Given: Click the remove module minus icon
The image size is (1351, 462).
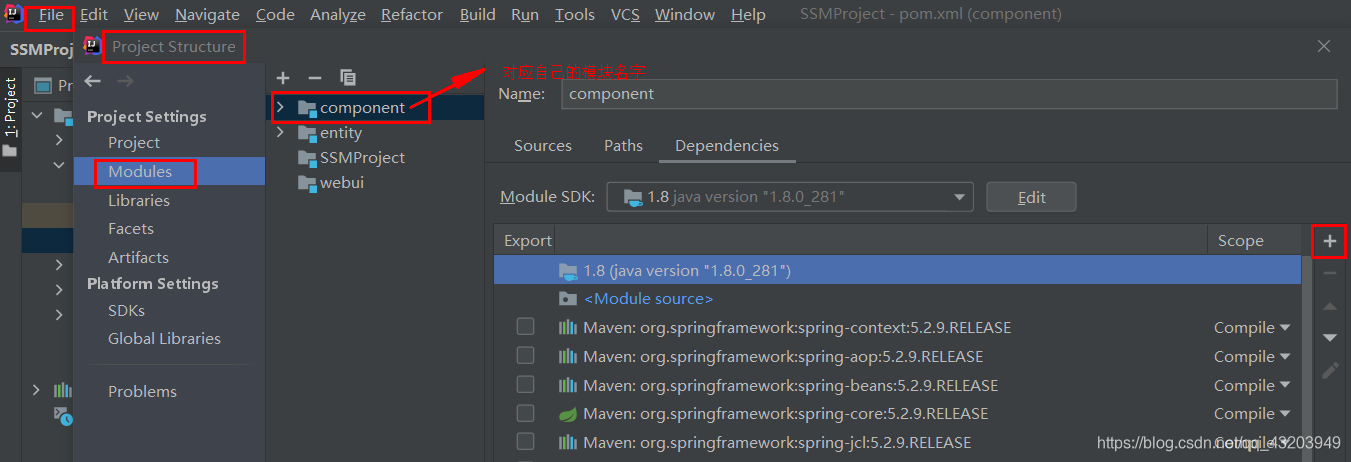Looking at the screenshot, I should (x=314, y=78).
